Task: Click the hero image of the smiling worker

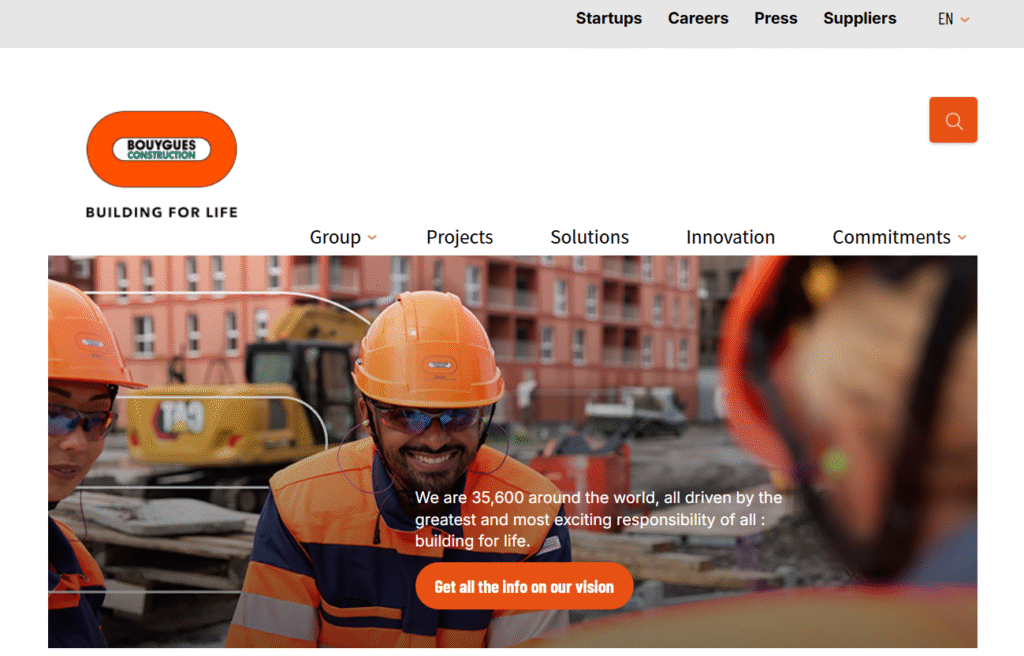Action: pyautogui.click(x=513, y=451)
